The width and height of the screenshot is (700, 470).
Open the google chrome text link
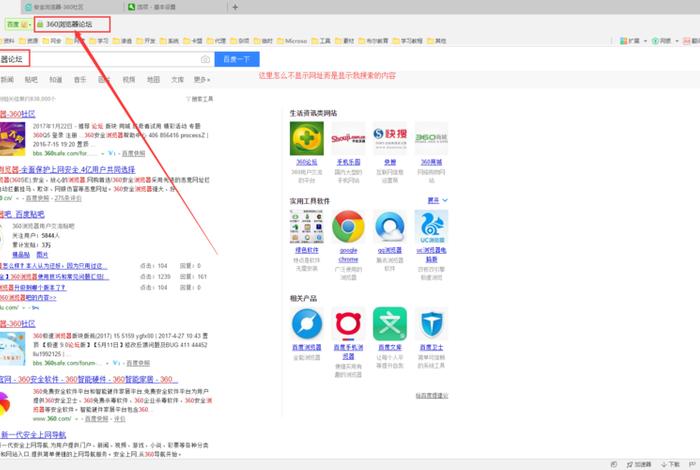click(x=348, y=255)
